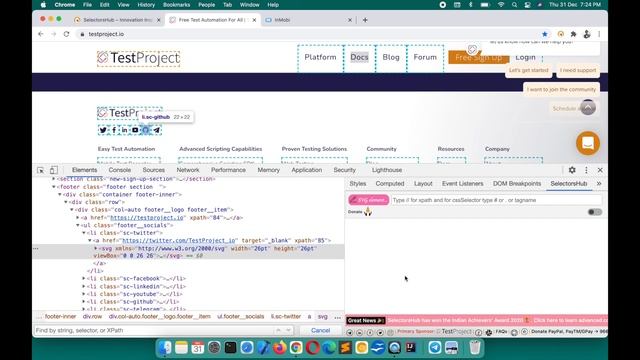This screenshot has width=640, height=360.
Task: Close the DevTools panel
Action: pyautogui.click(x=600, y=170)
